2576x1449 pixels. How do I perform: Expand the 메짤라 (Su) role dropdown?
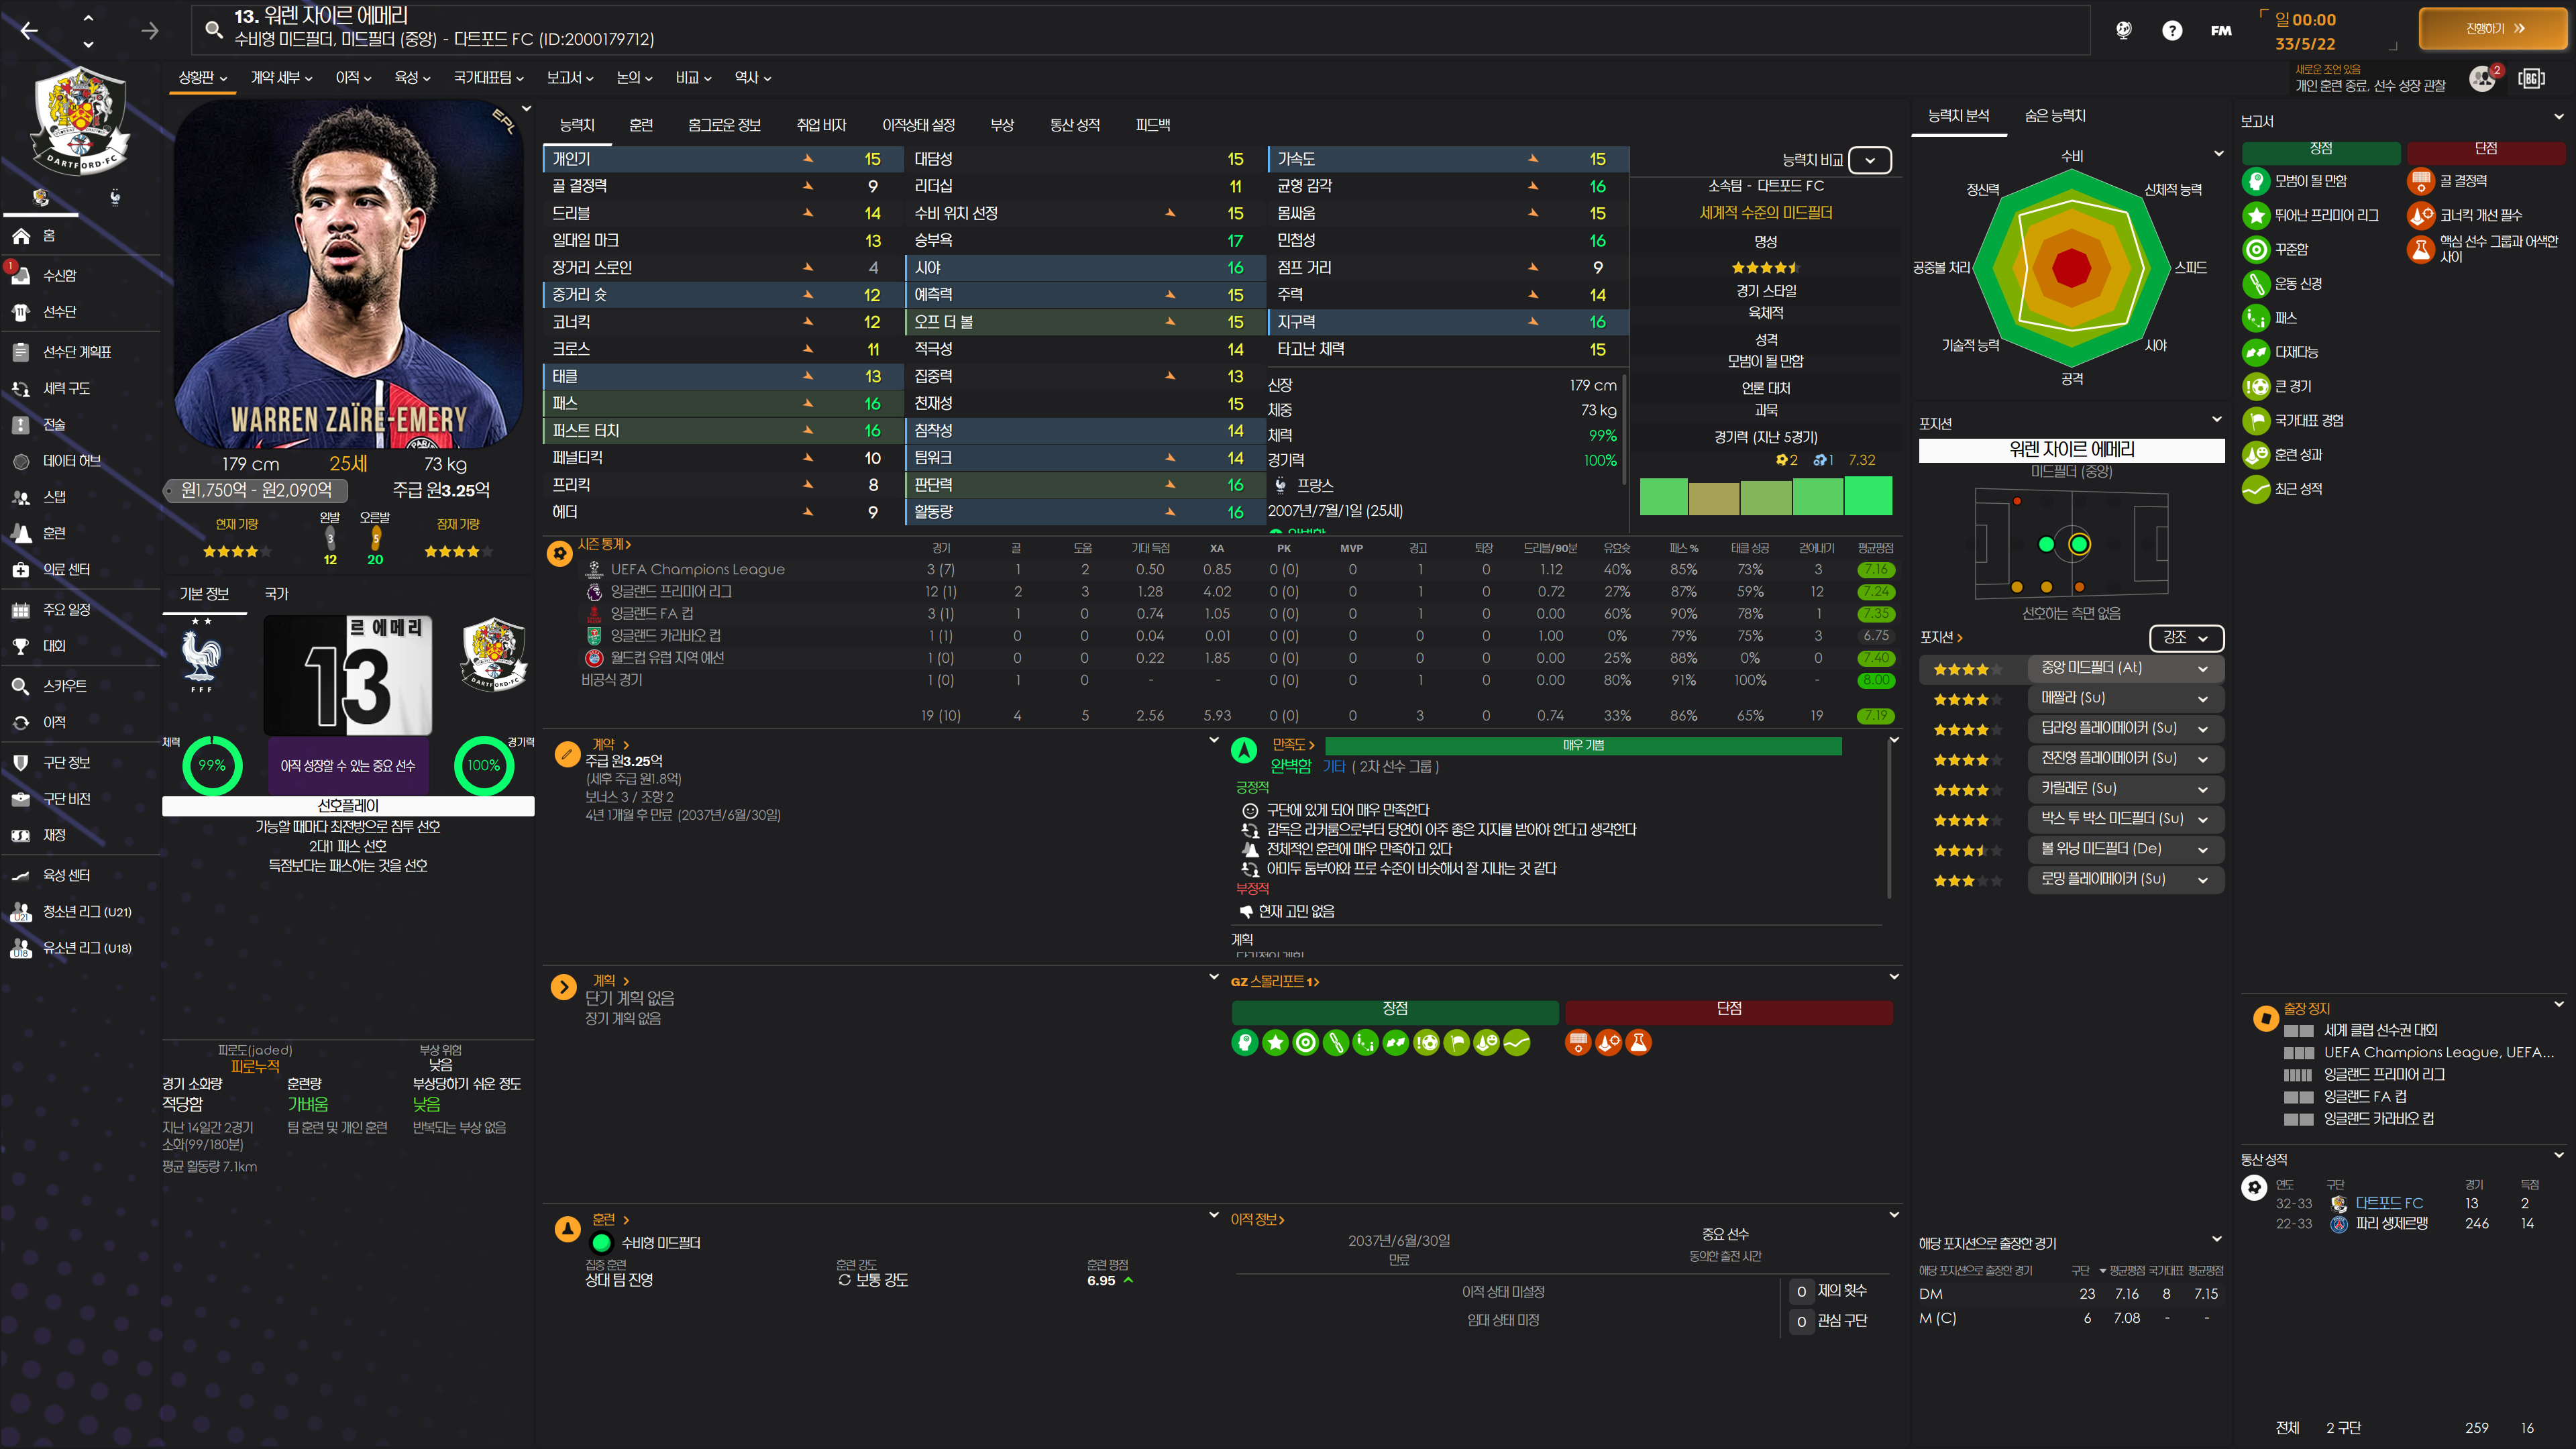pos(2125,698)
